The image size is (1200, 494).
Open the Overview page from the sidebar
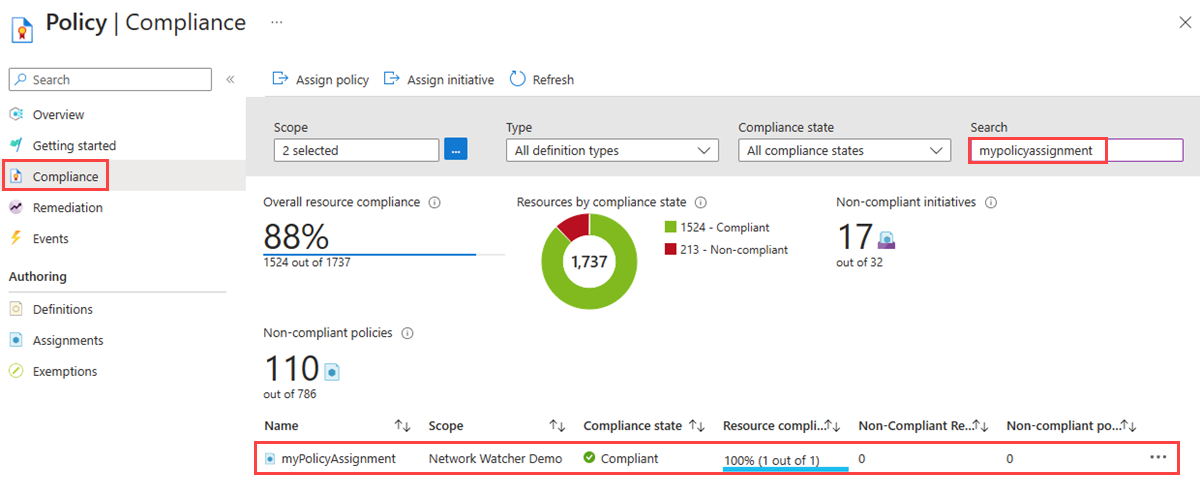58,115
